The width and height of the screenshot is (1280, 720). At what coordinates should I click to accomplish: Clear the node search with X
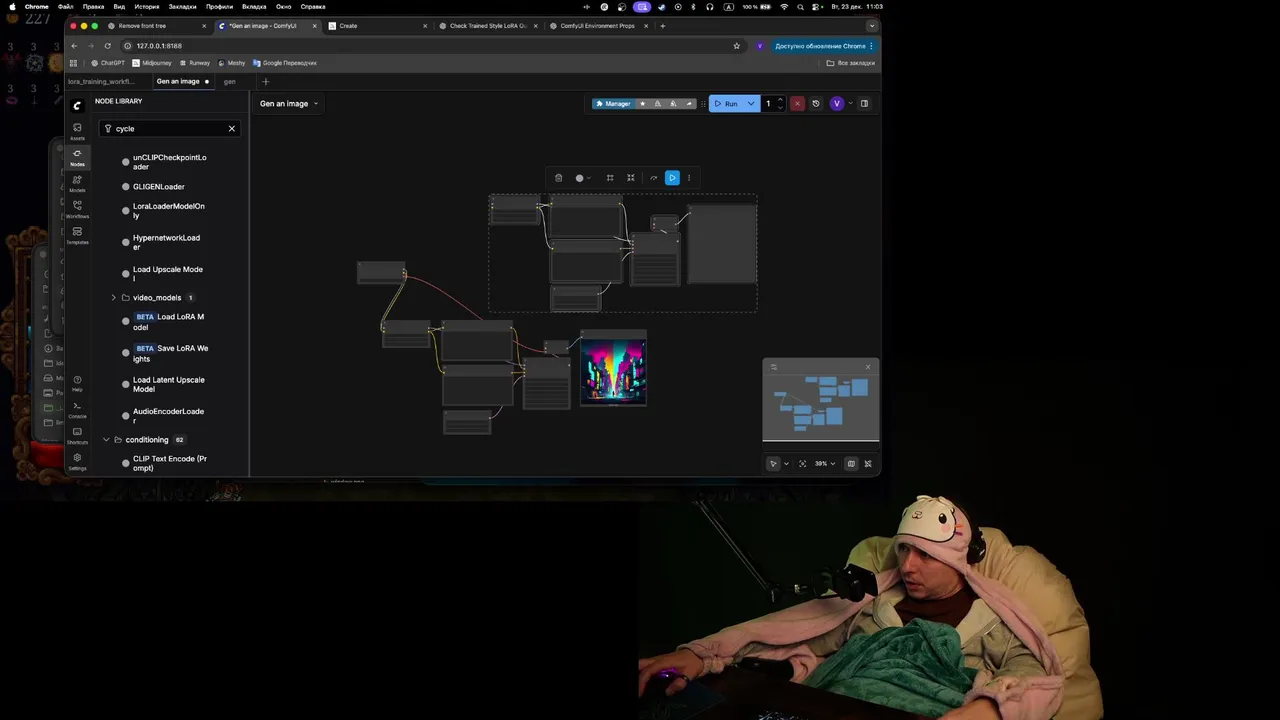231,128
